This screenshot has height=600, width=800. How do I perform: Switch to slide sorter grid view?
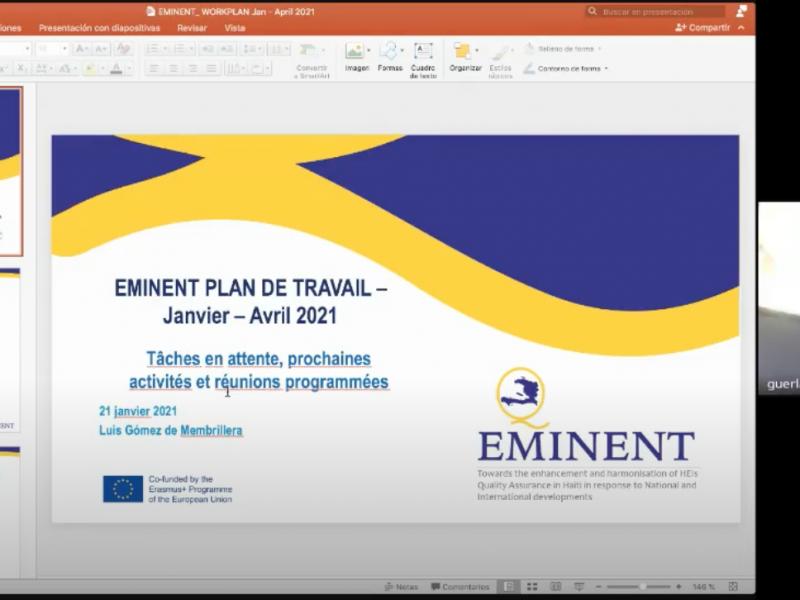pyautogui.click(x=532, y=587)
